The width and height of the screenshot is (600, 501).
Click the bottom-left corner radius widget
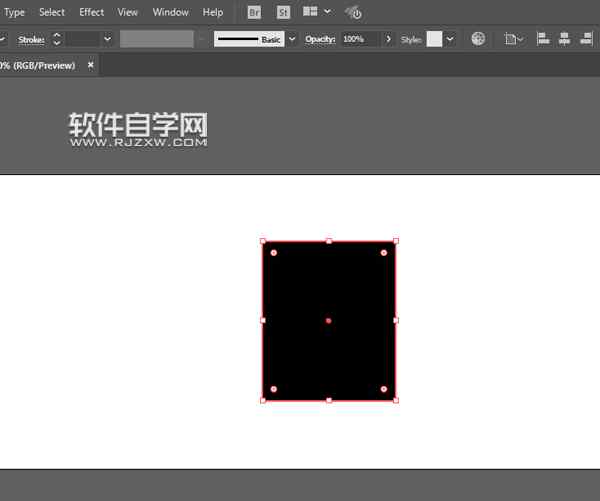[274, 389]
